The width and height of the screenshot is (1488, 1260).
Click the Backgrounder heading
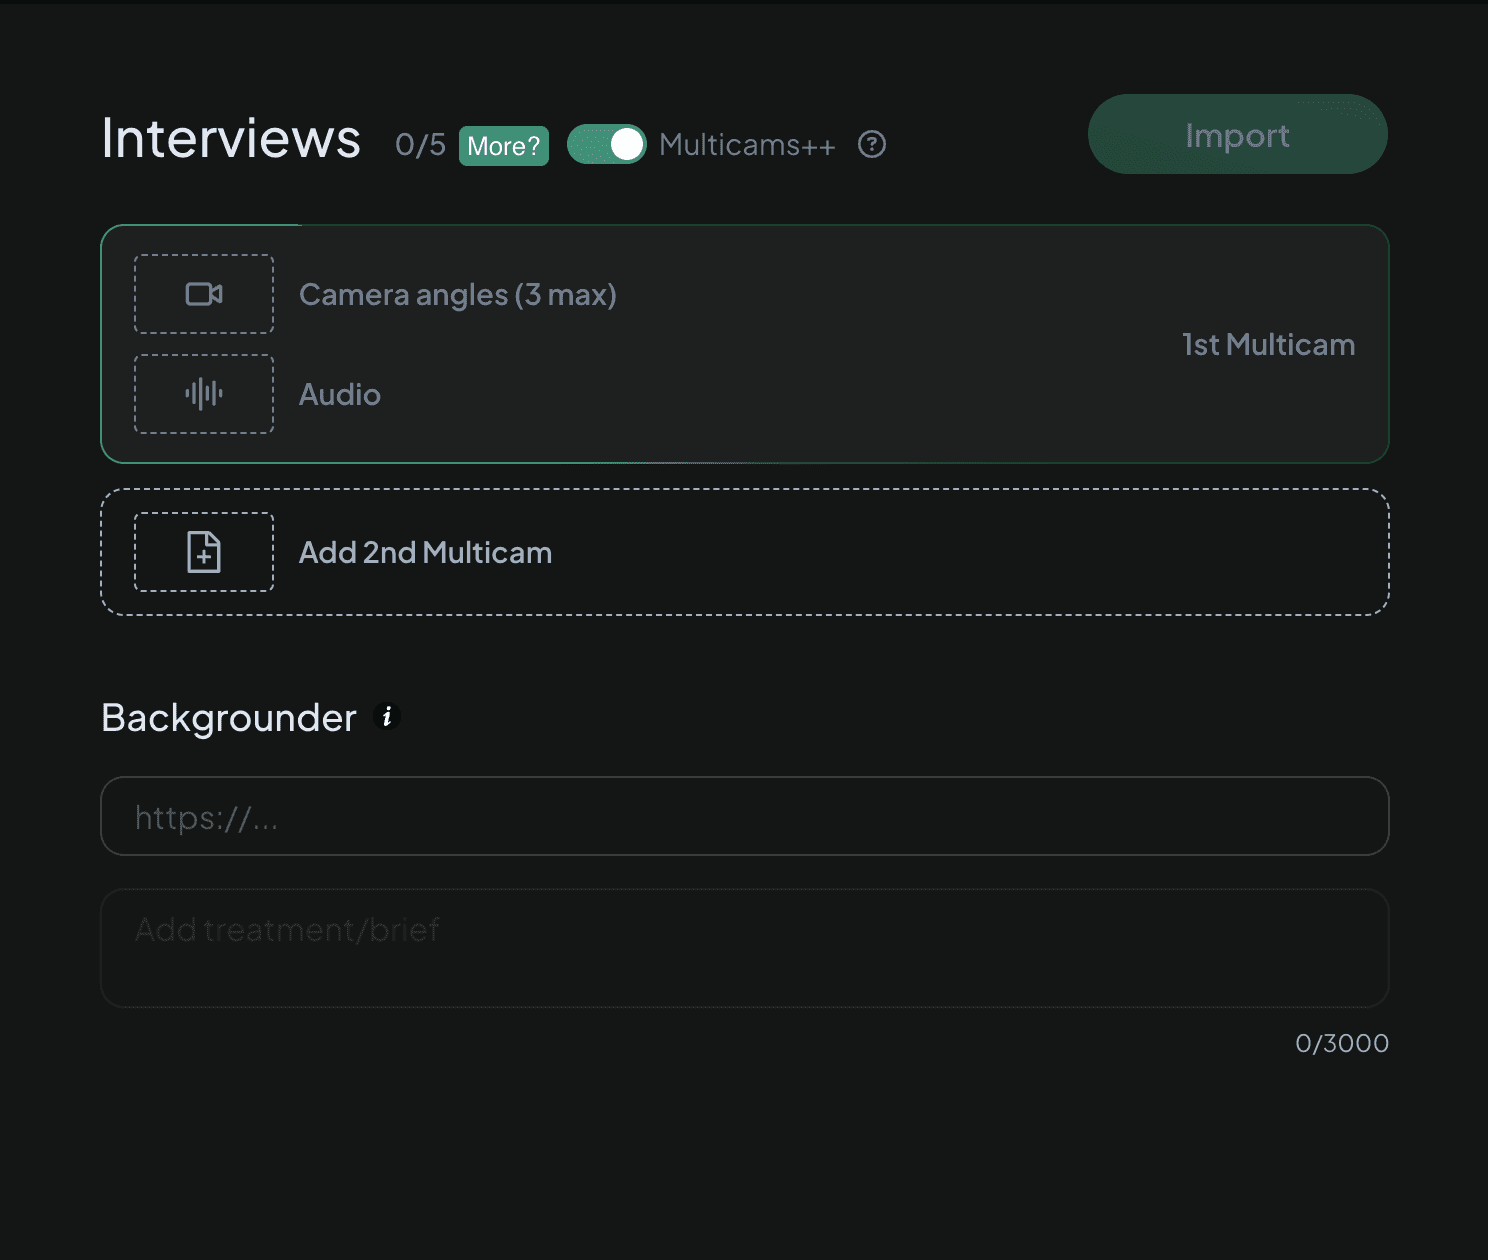click(229, 718)
